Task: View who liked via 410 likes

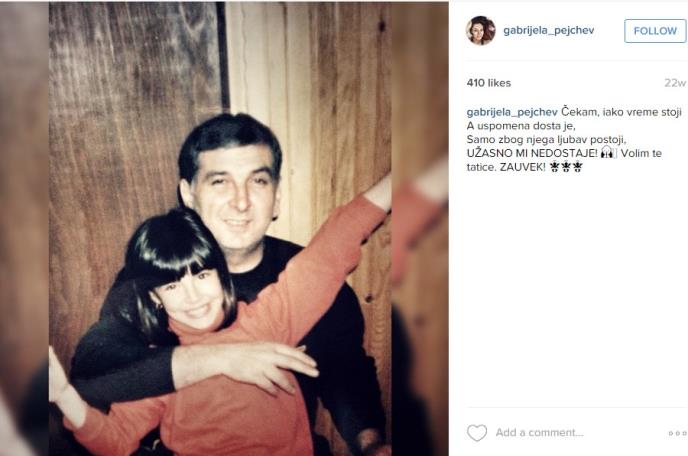Action: [489, 83]
